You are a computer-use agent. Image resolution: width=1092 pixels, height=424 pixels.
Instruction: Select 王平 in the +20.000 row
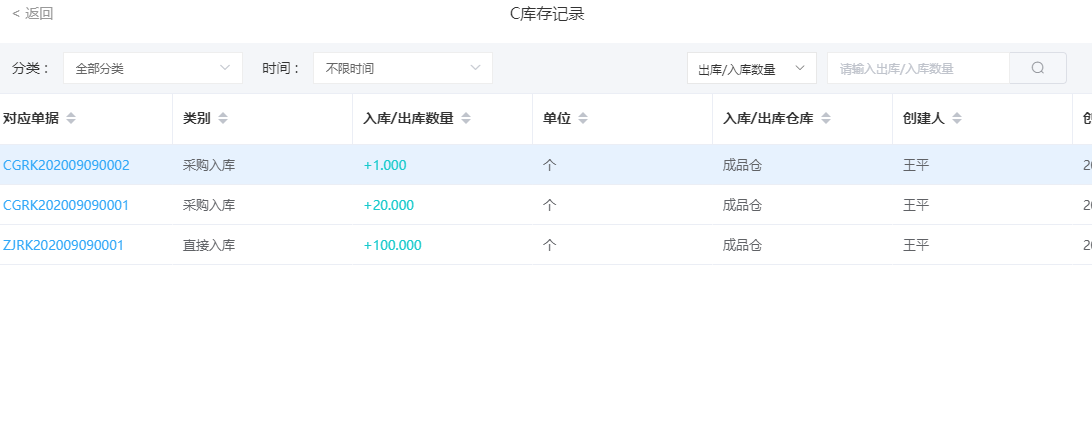pos(916,205)
